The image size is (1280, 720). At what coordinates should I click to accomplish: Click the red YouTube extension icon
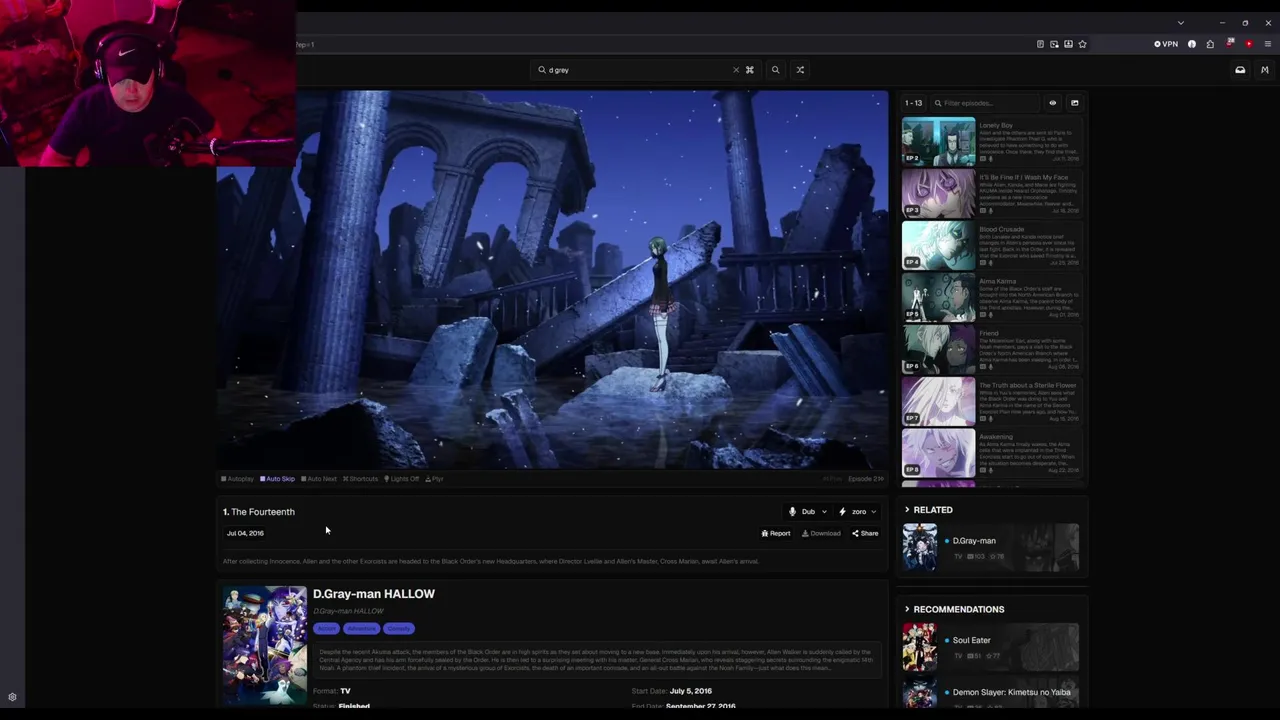pyautogui.click(x=1248, y=44)
